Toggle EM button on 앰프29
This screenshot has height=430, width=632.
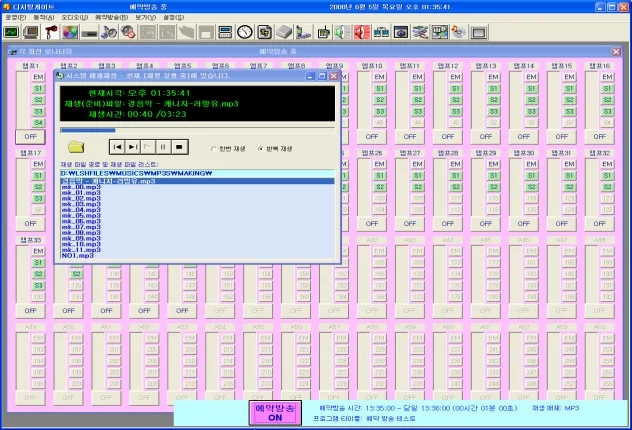coord(493,164)
